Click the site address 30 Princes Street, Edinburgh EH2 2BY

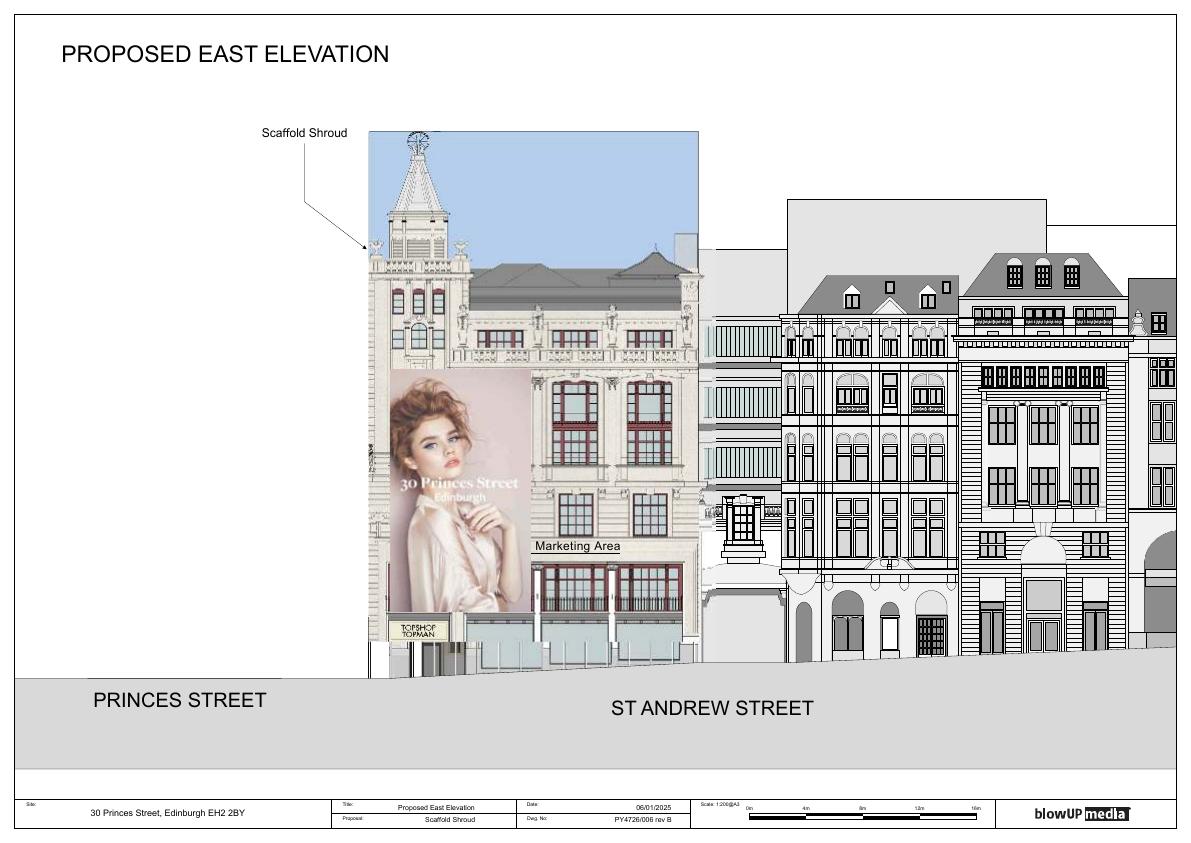(168, 813)
